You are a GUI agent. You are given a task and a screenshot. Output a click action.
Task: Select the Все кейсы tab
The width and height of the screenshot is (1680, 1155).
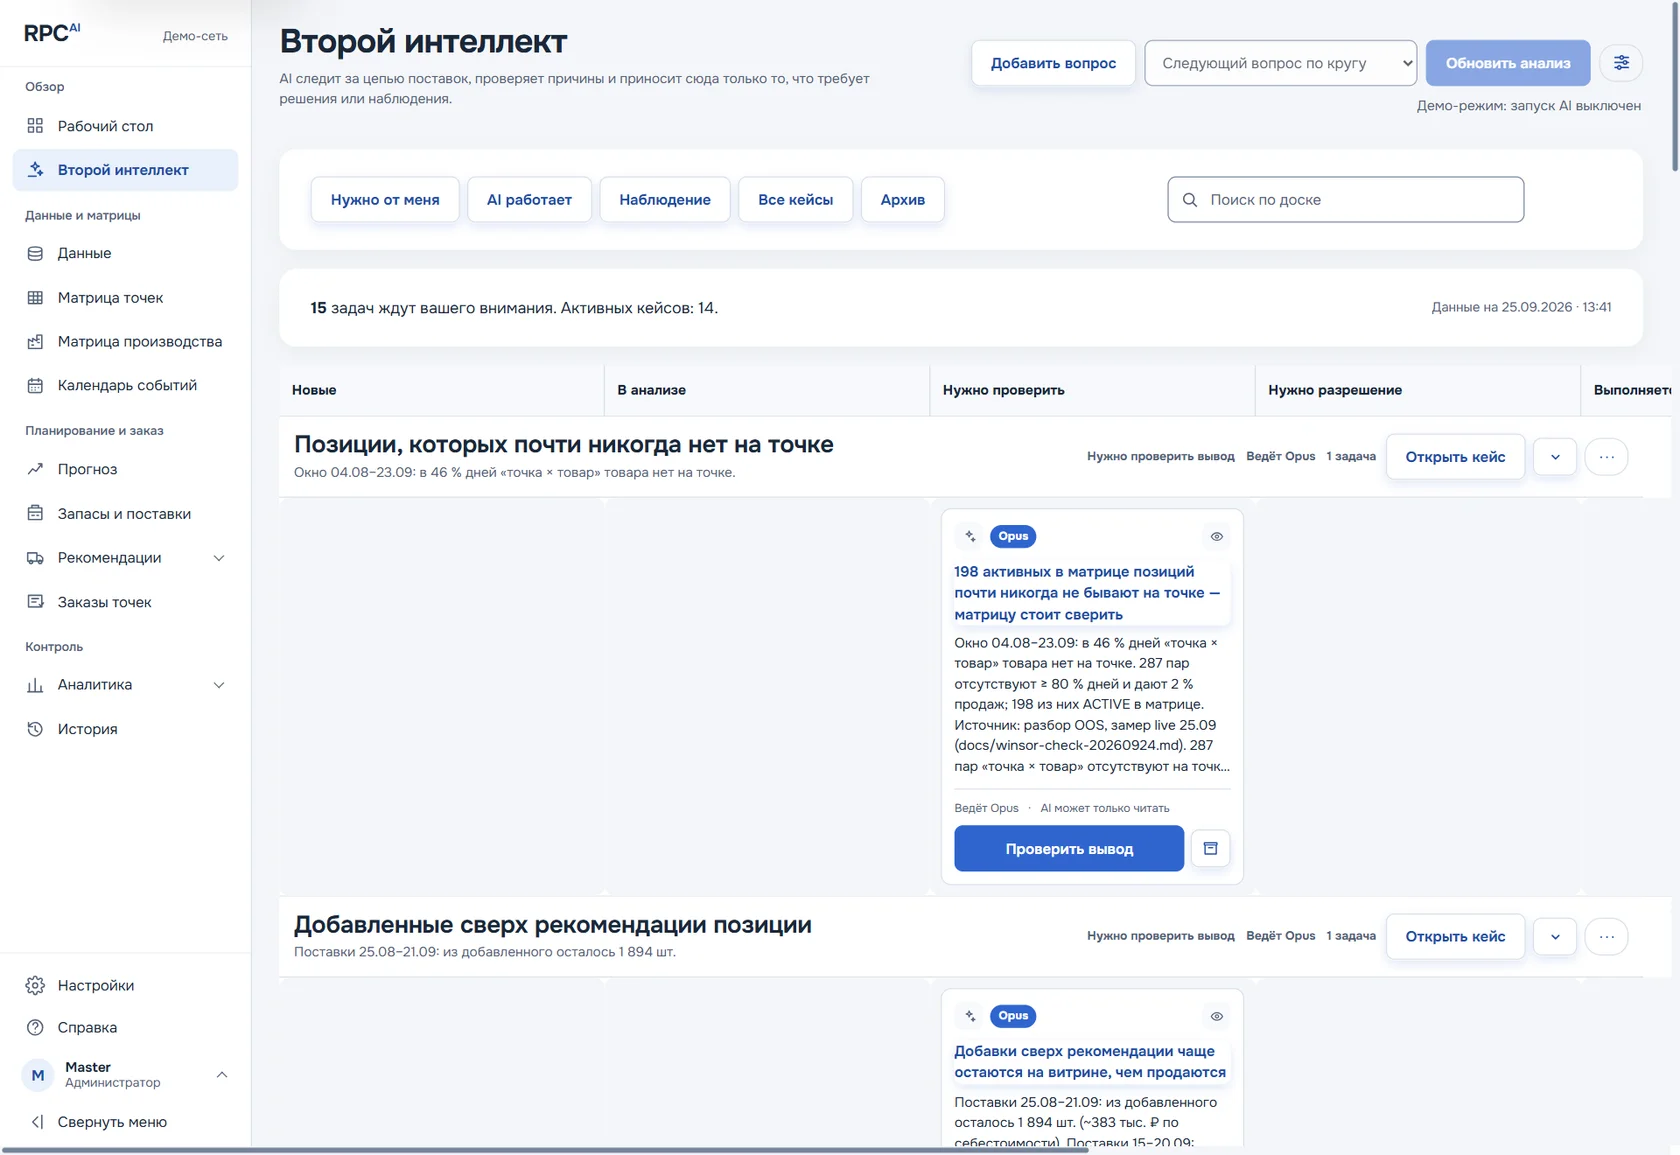tap(795, 200)
